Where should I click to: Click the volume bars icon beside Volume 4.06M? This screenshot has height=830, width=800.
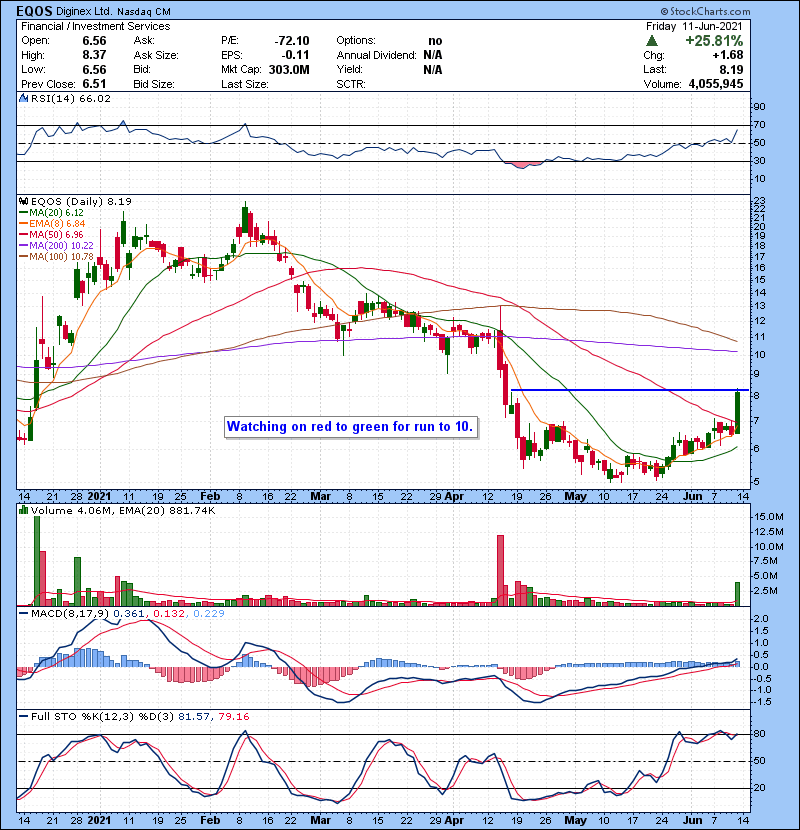pos(24,510)
